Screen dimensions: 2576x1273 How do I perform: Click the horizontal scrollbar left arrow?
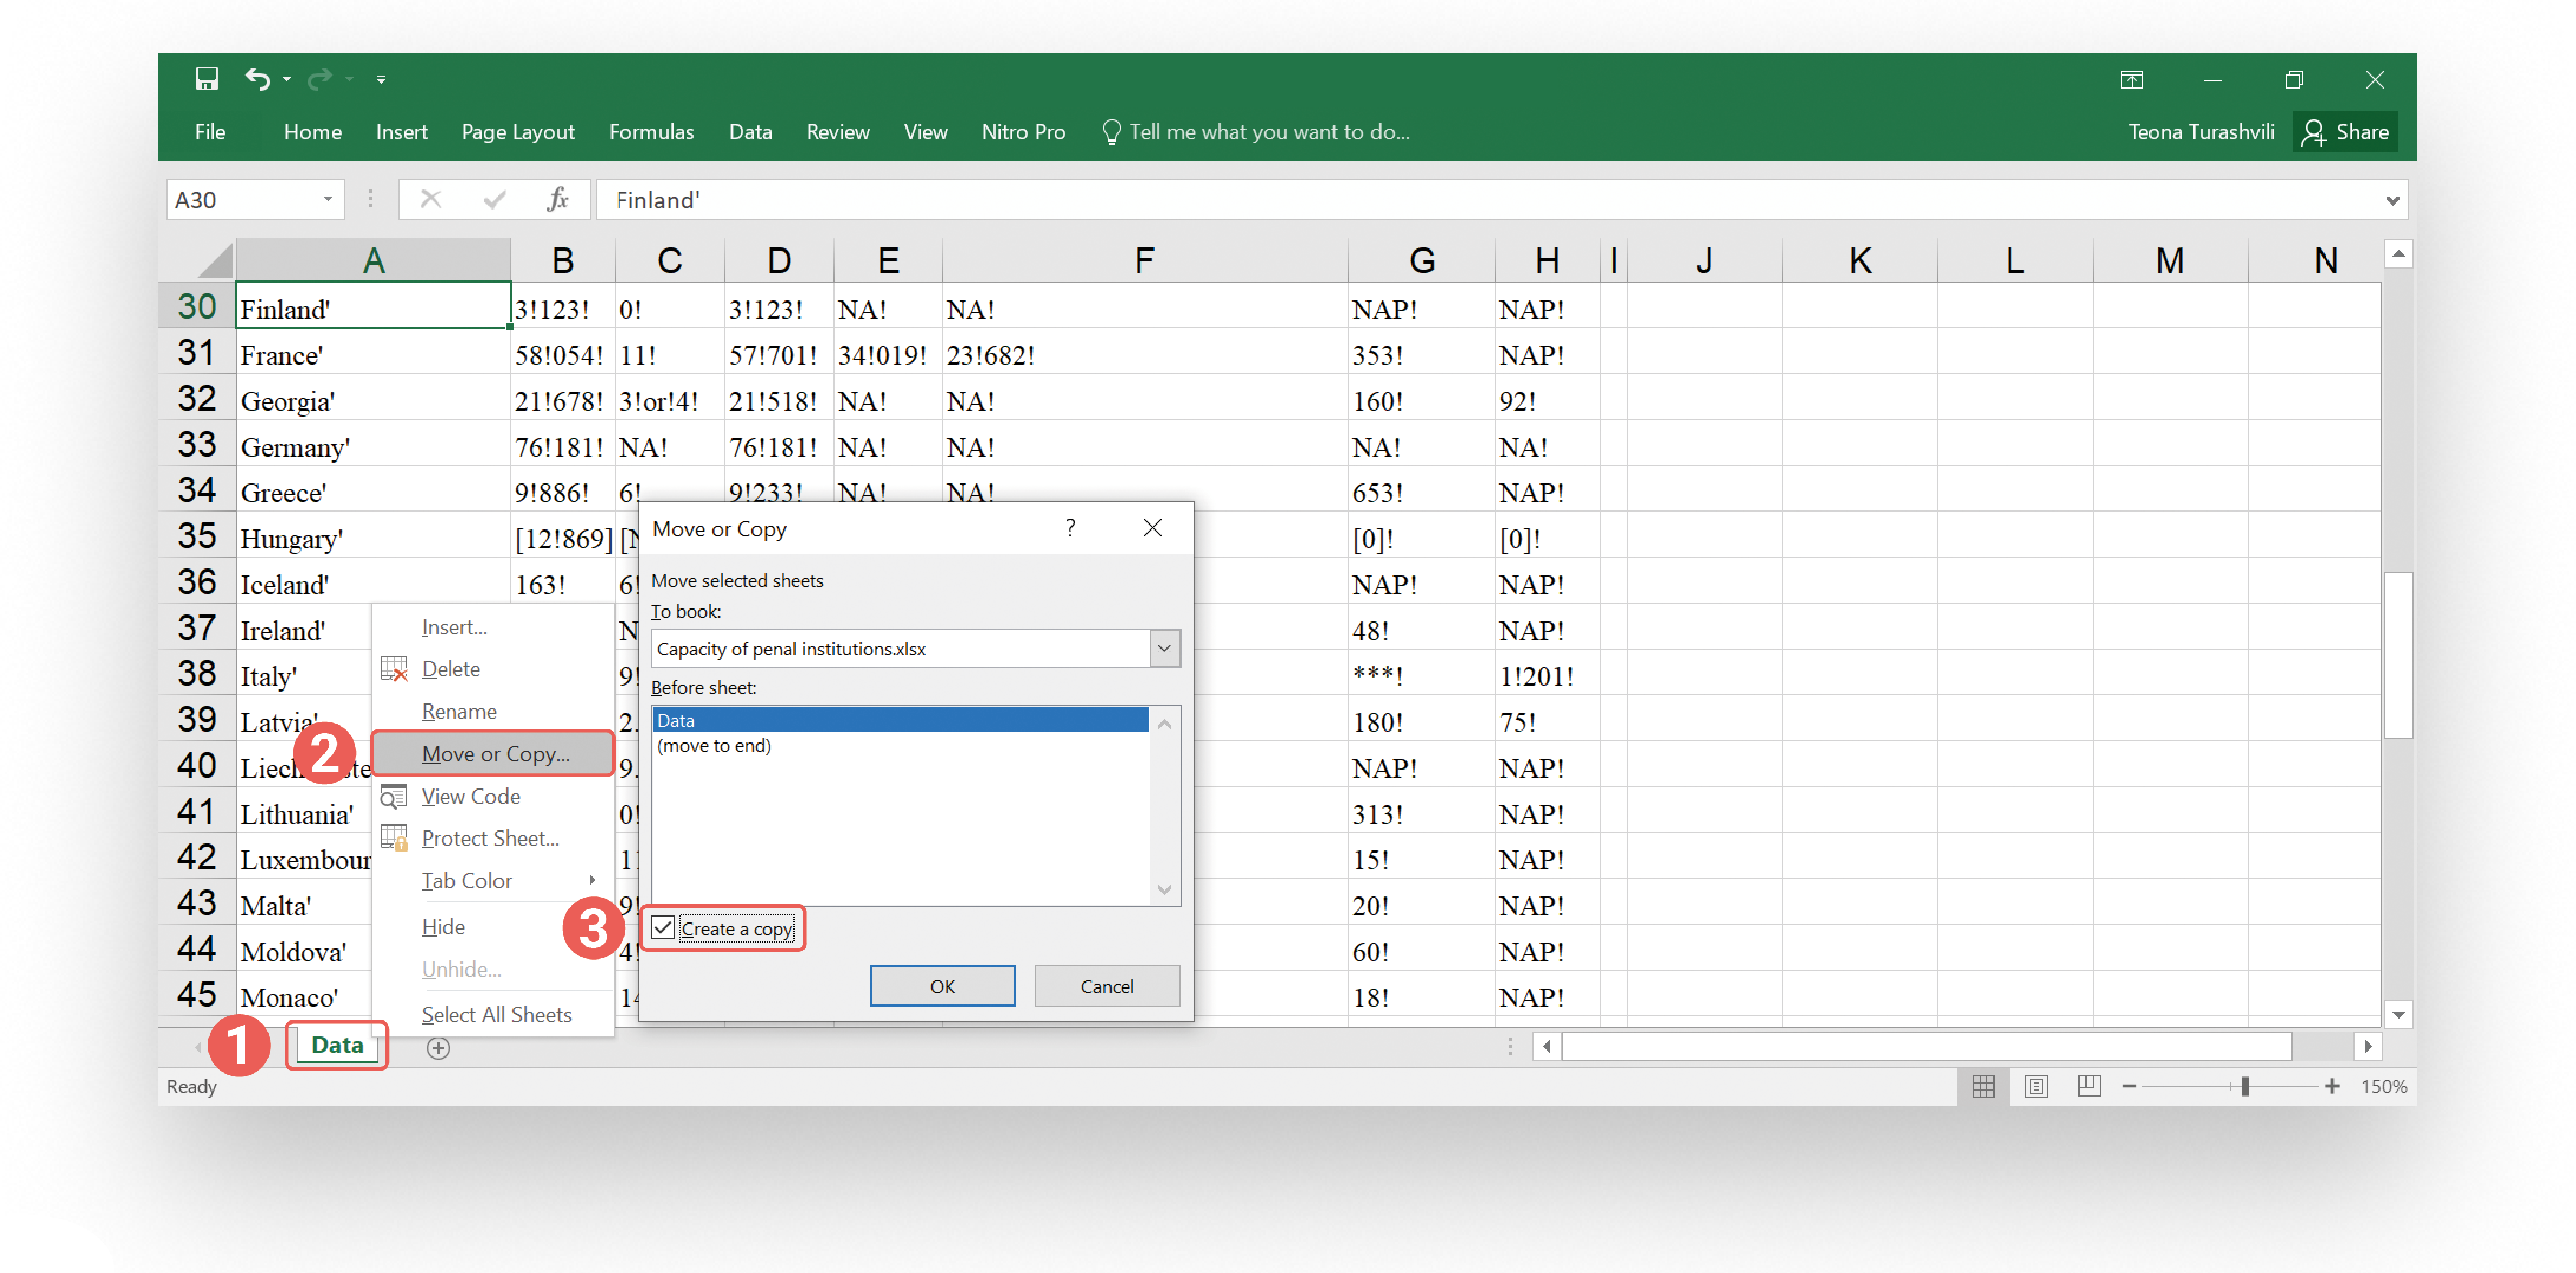(1547, 1046)
